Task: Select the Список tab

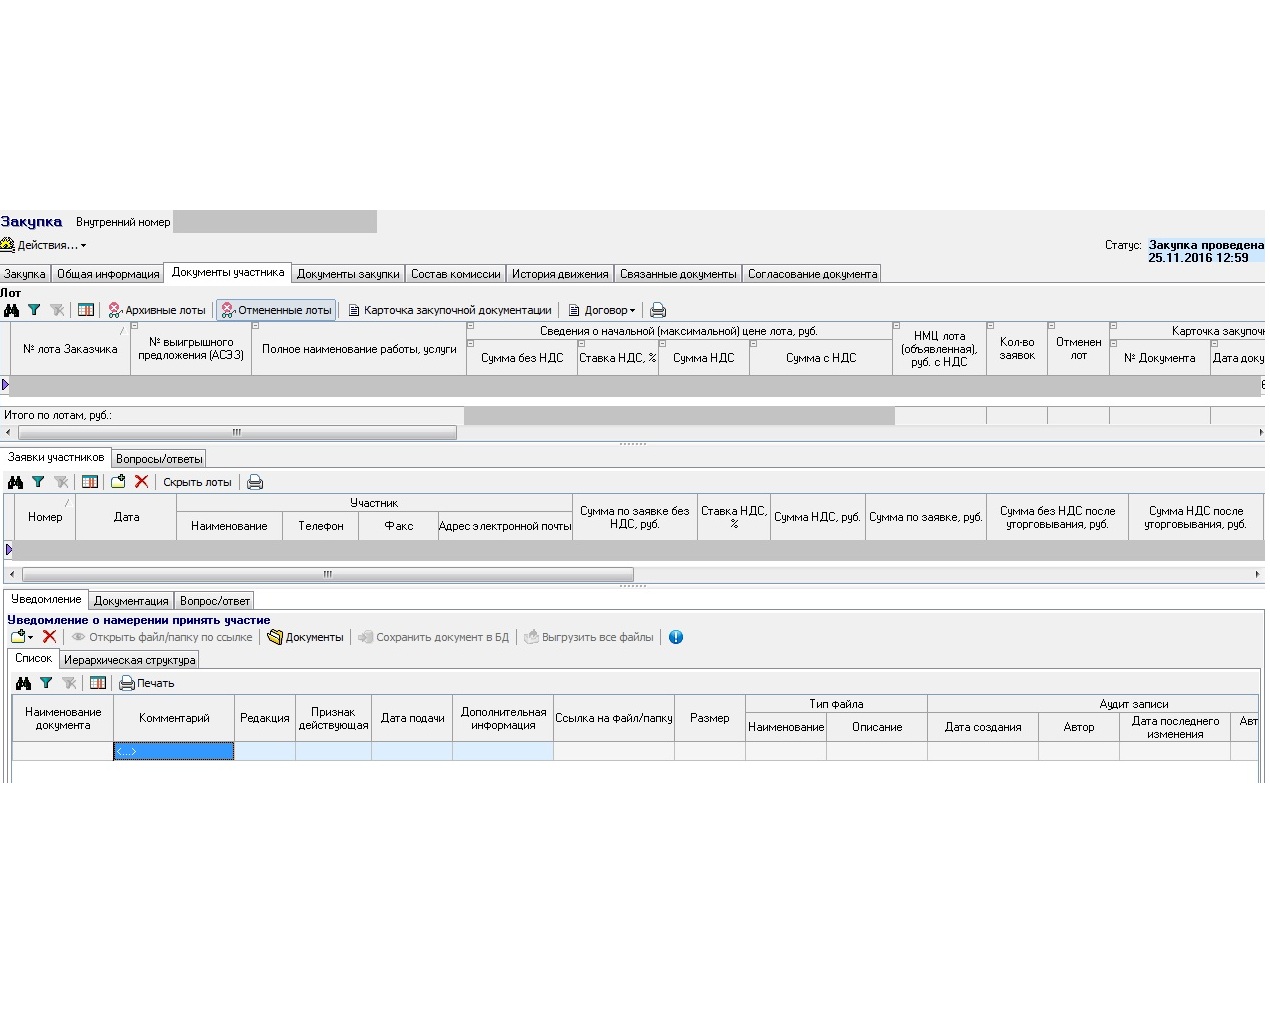Action: pos(33,658)
